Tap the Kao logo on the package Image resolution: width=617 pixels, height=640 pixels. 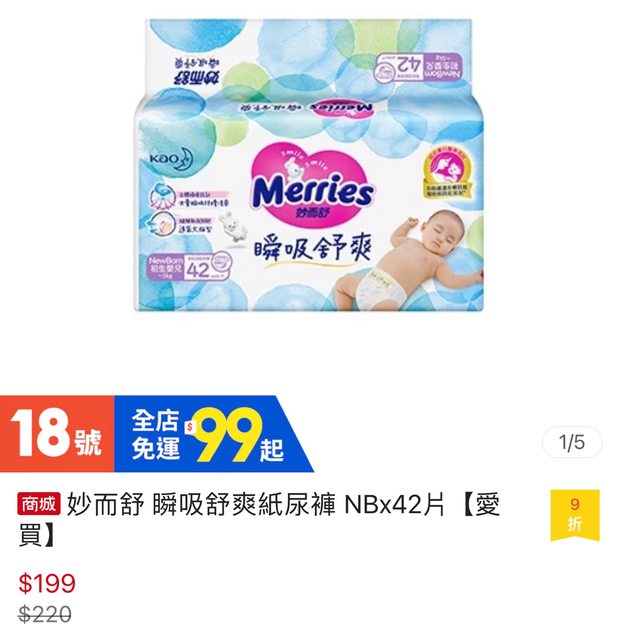(171, 159)
